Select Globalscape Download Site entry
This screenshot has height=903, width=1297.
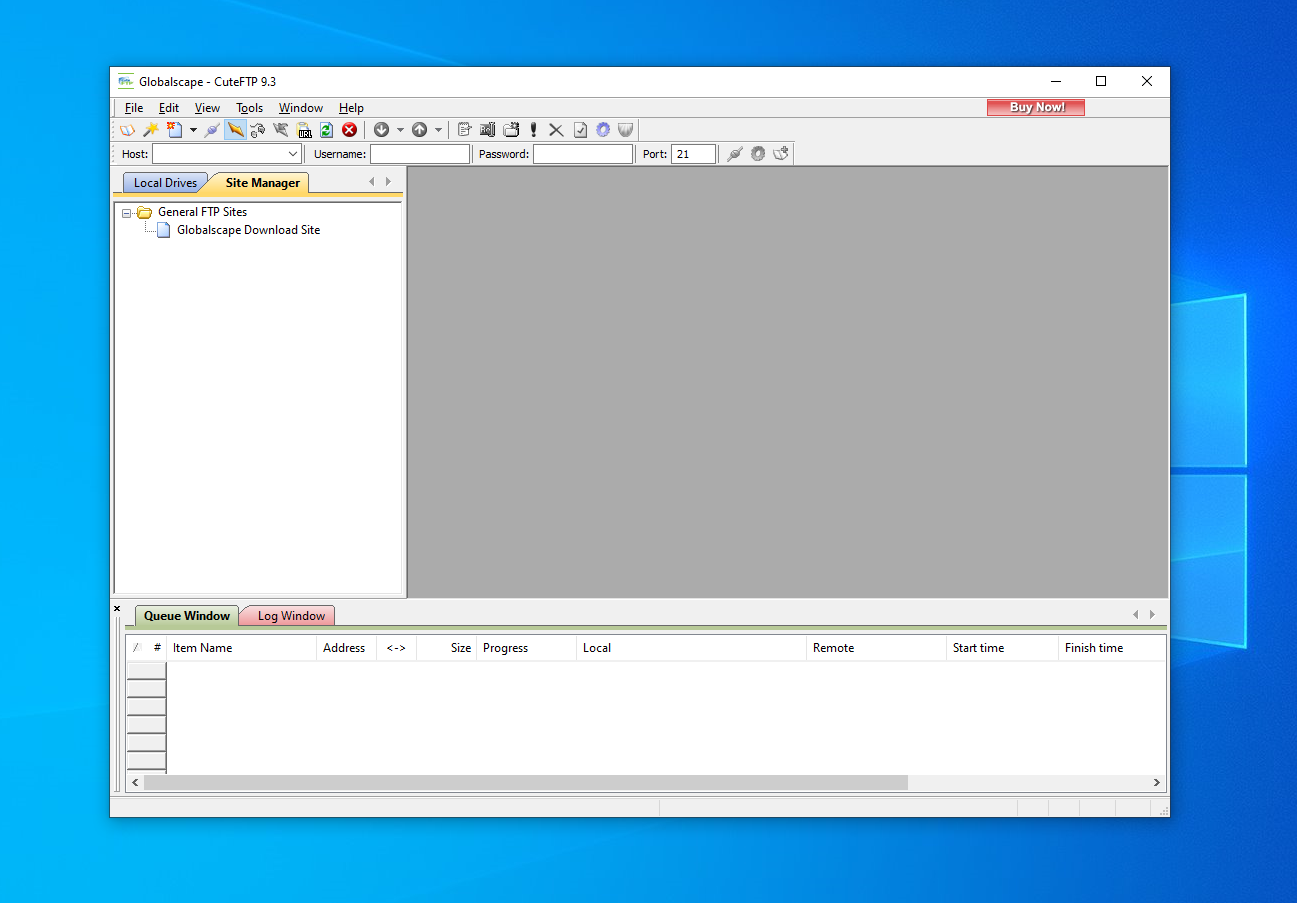click(x=248, y=229)
